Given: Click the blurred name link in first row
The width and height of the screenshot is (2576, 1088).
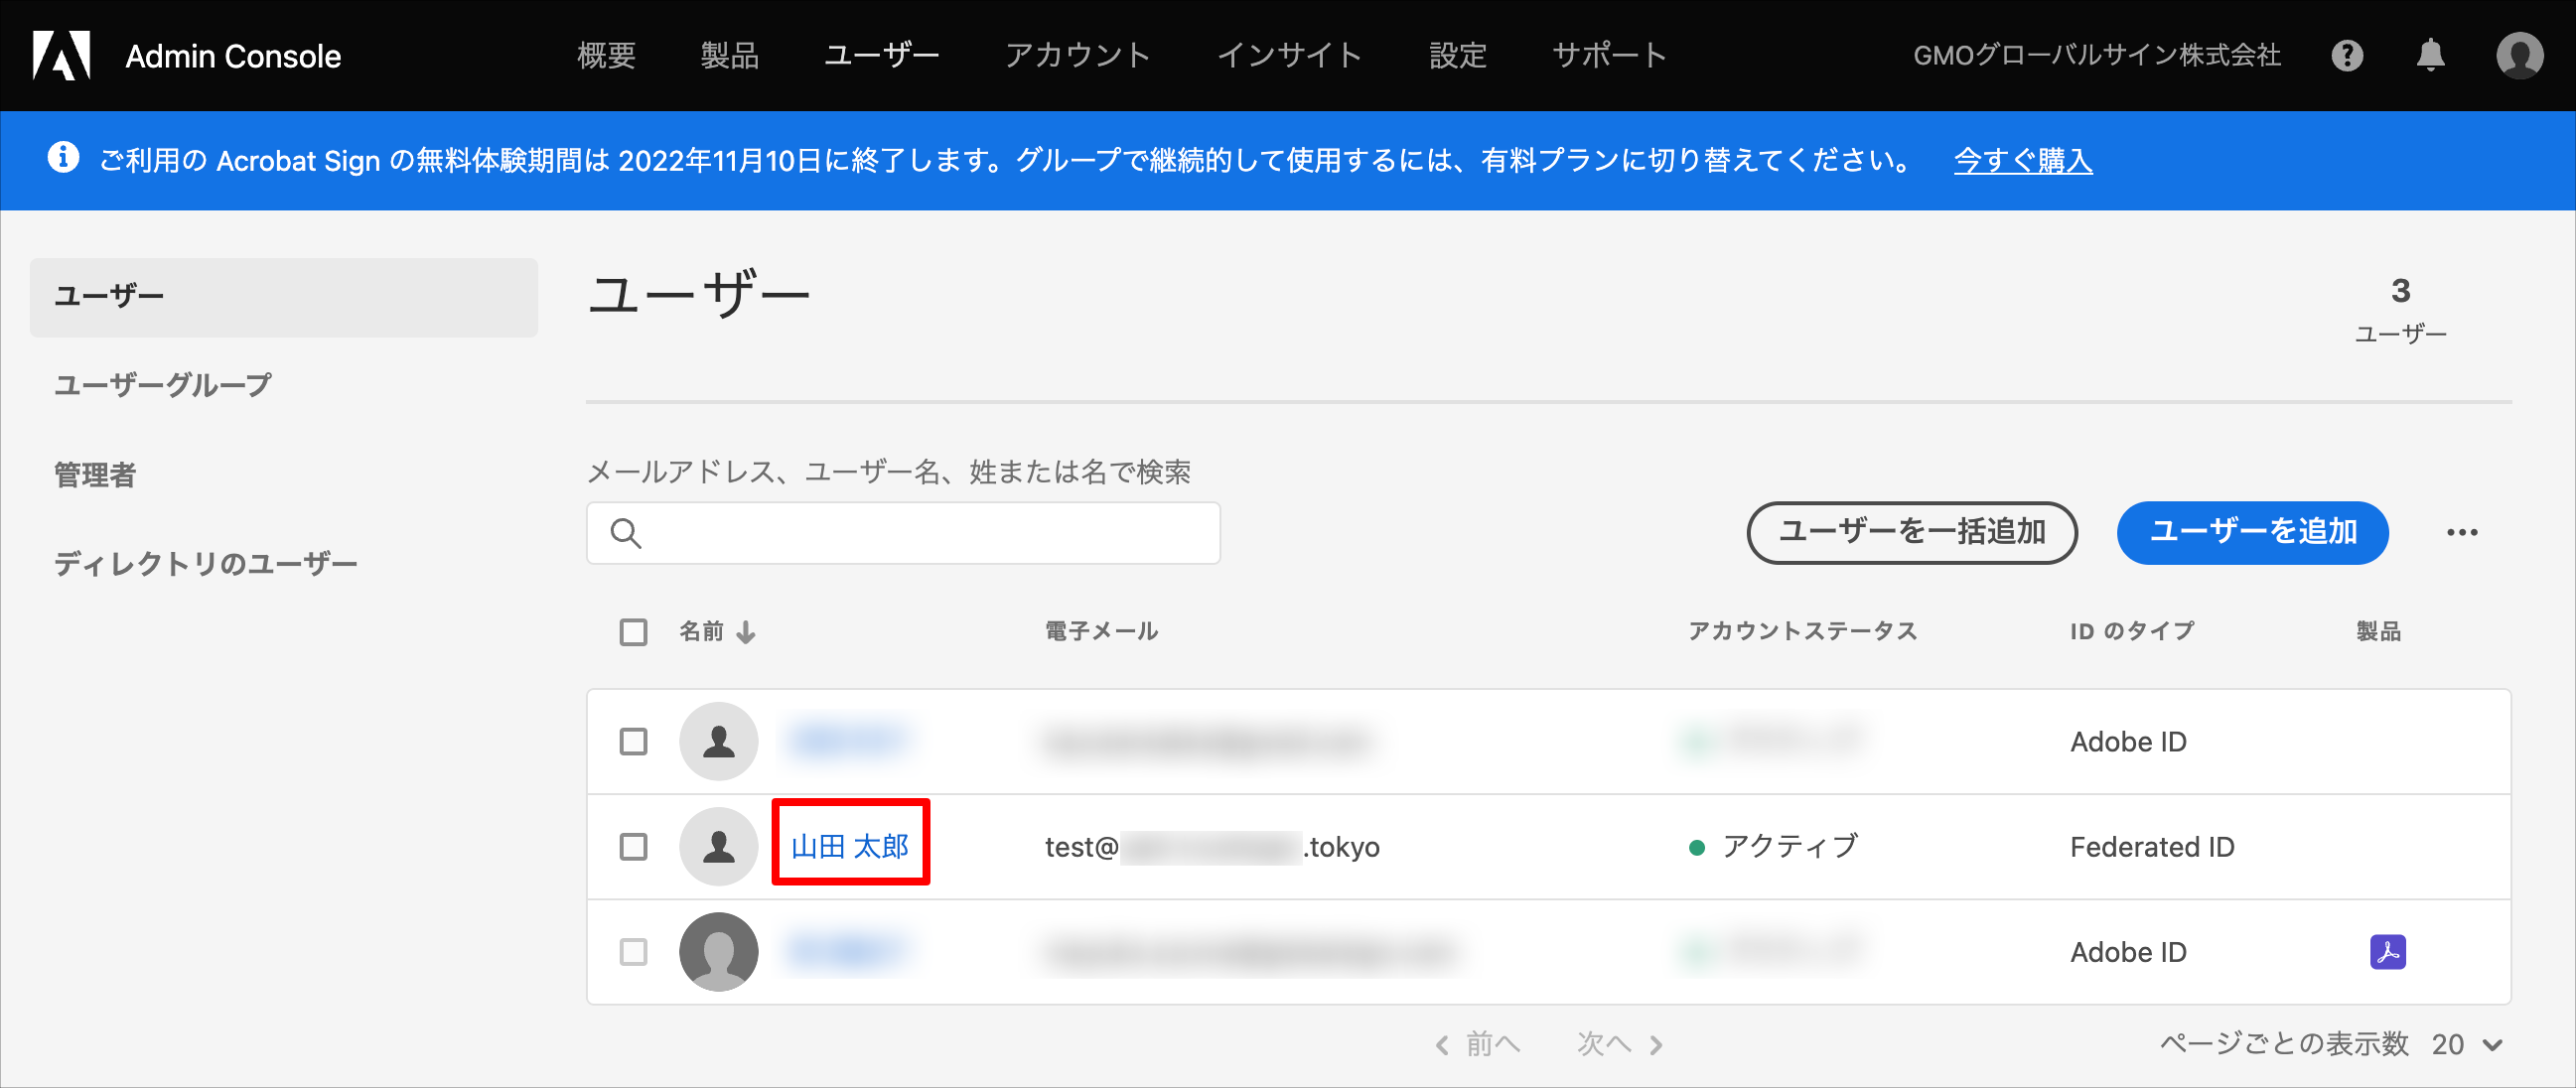Looking at the screenshot, I should pos(848,741).
